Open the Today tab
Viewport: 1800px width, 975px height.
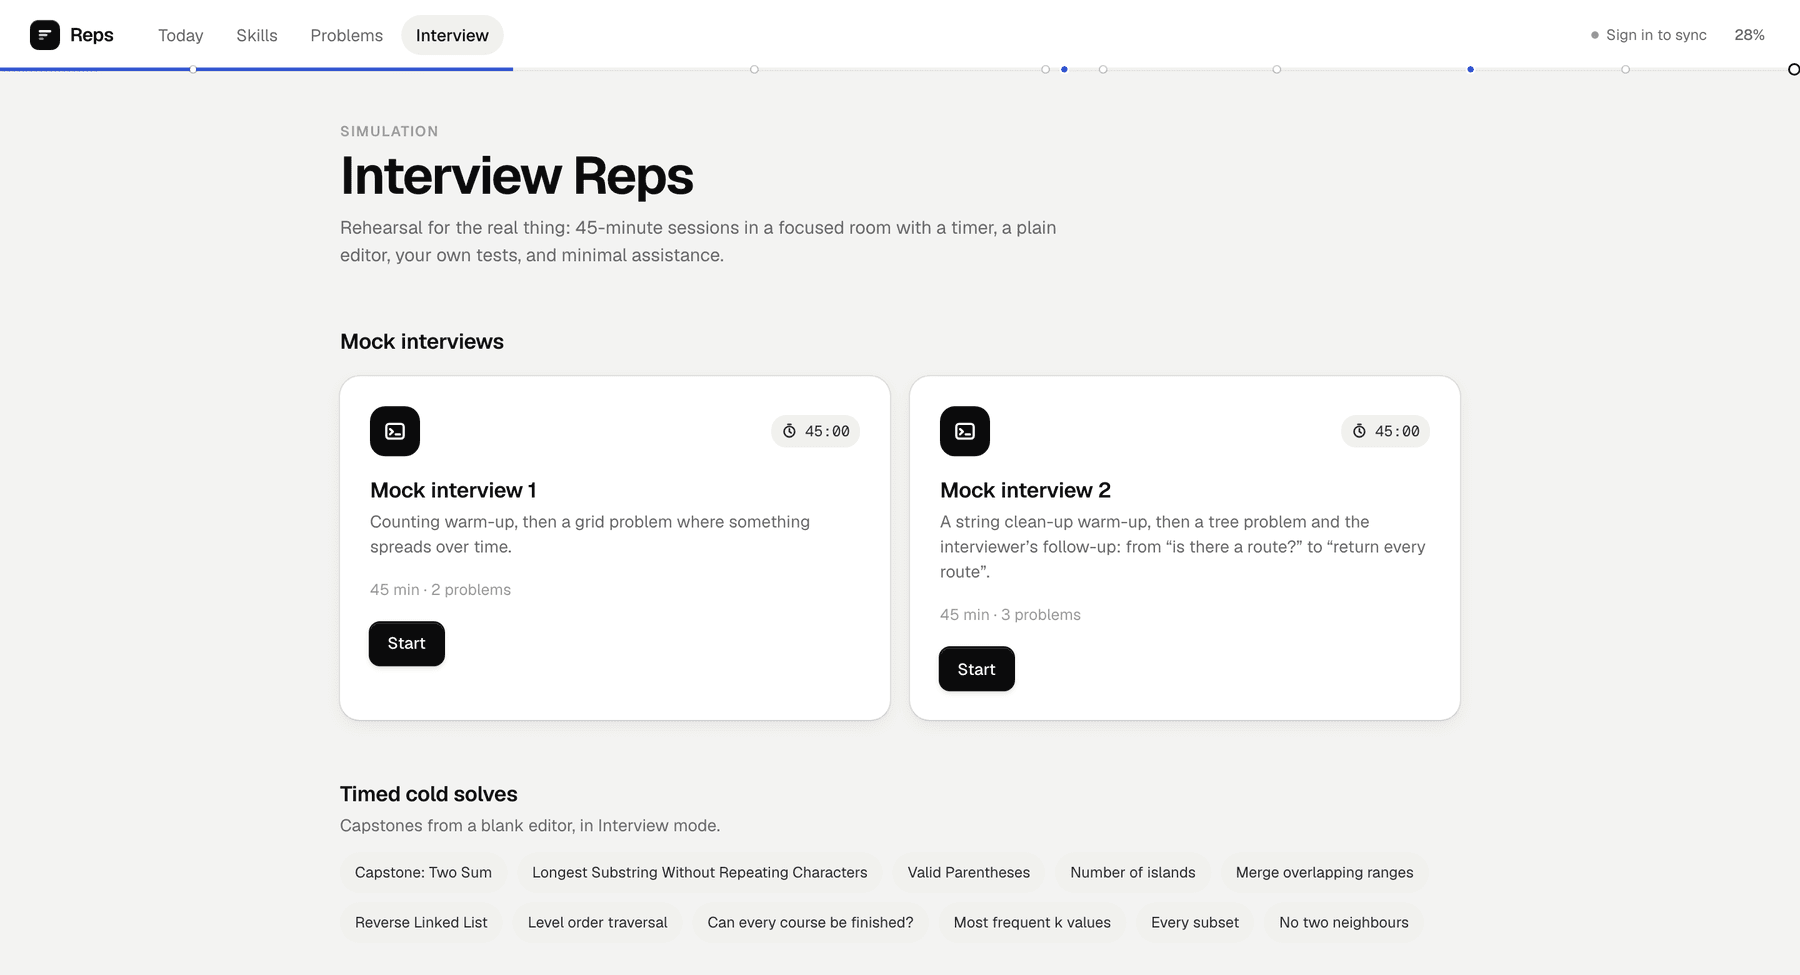pyautogui.click(x=181, y=35)
